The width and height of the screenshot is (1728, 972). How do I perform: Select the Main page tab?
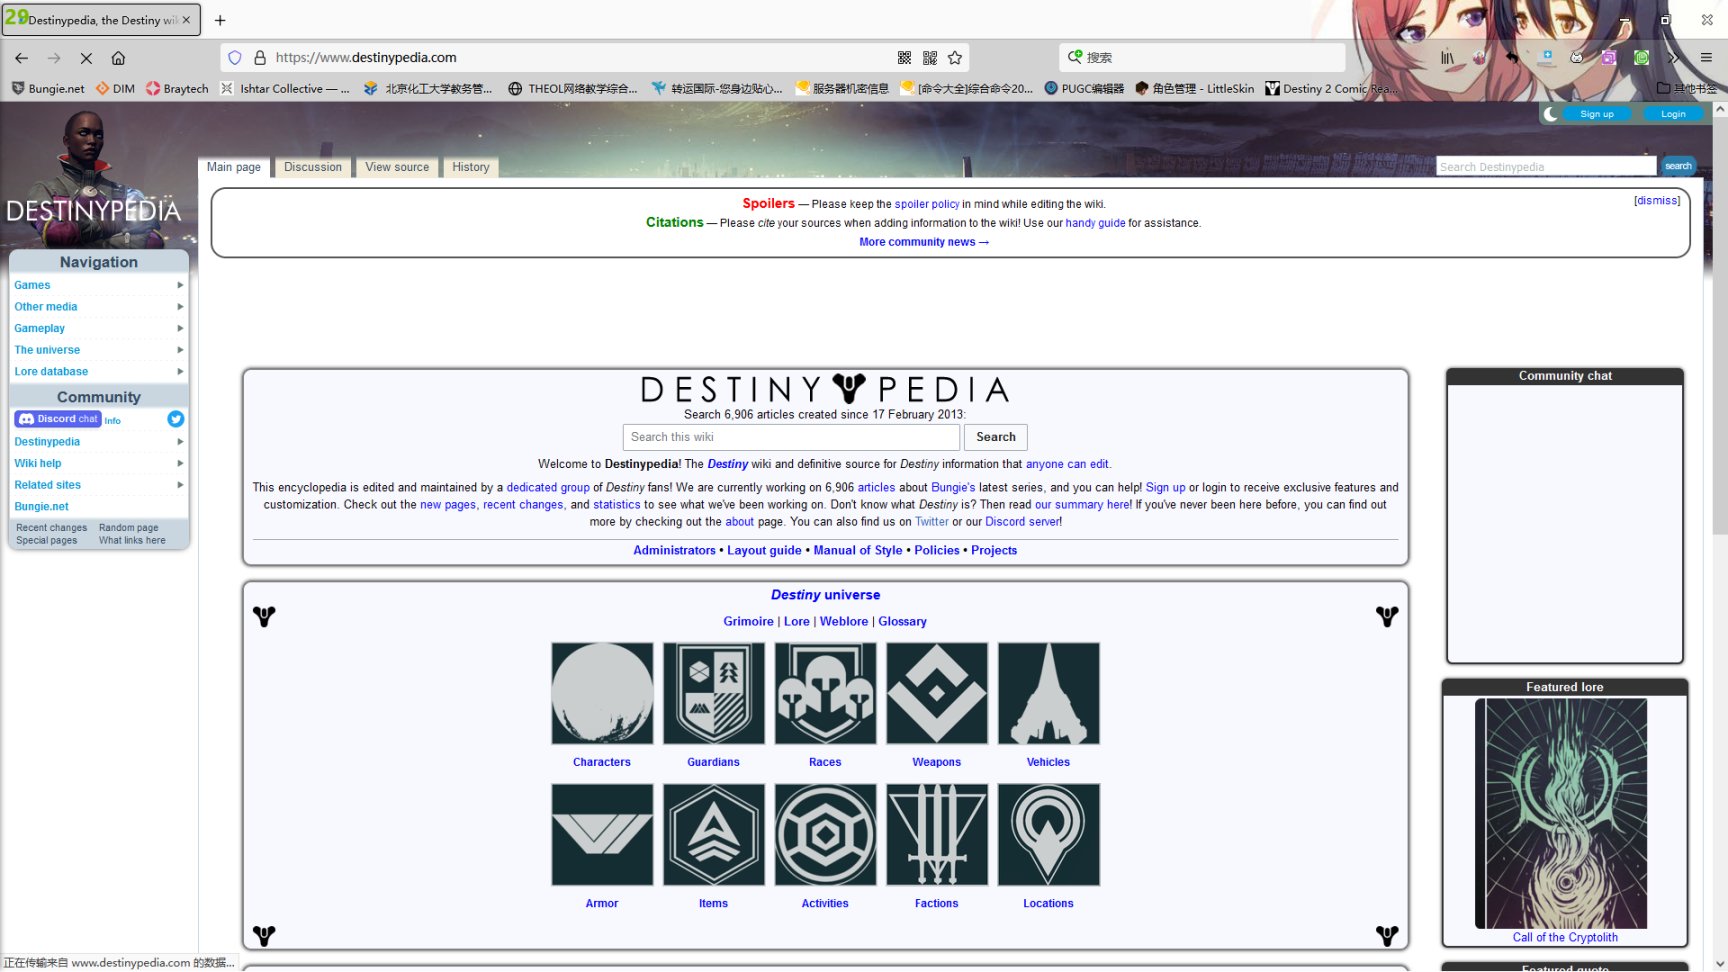point(234,167)
